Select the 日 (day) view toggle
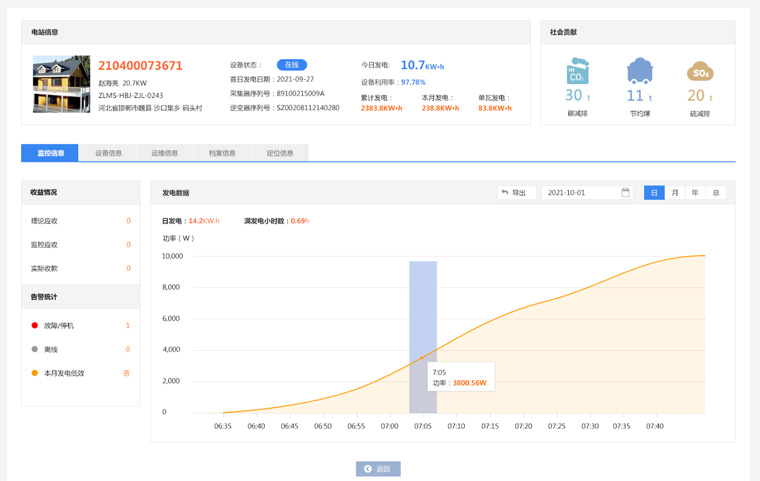The image size is (760, 481). 654,193
